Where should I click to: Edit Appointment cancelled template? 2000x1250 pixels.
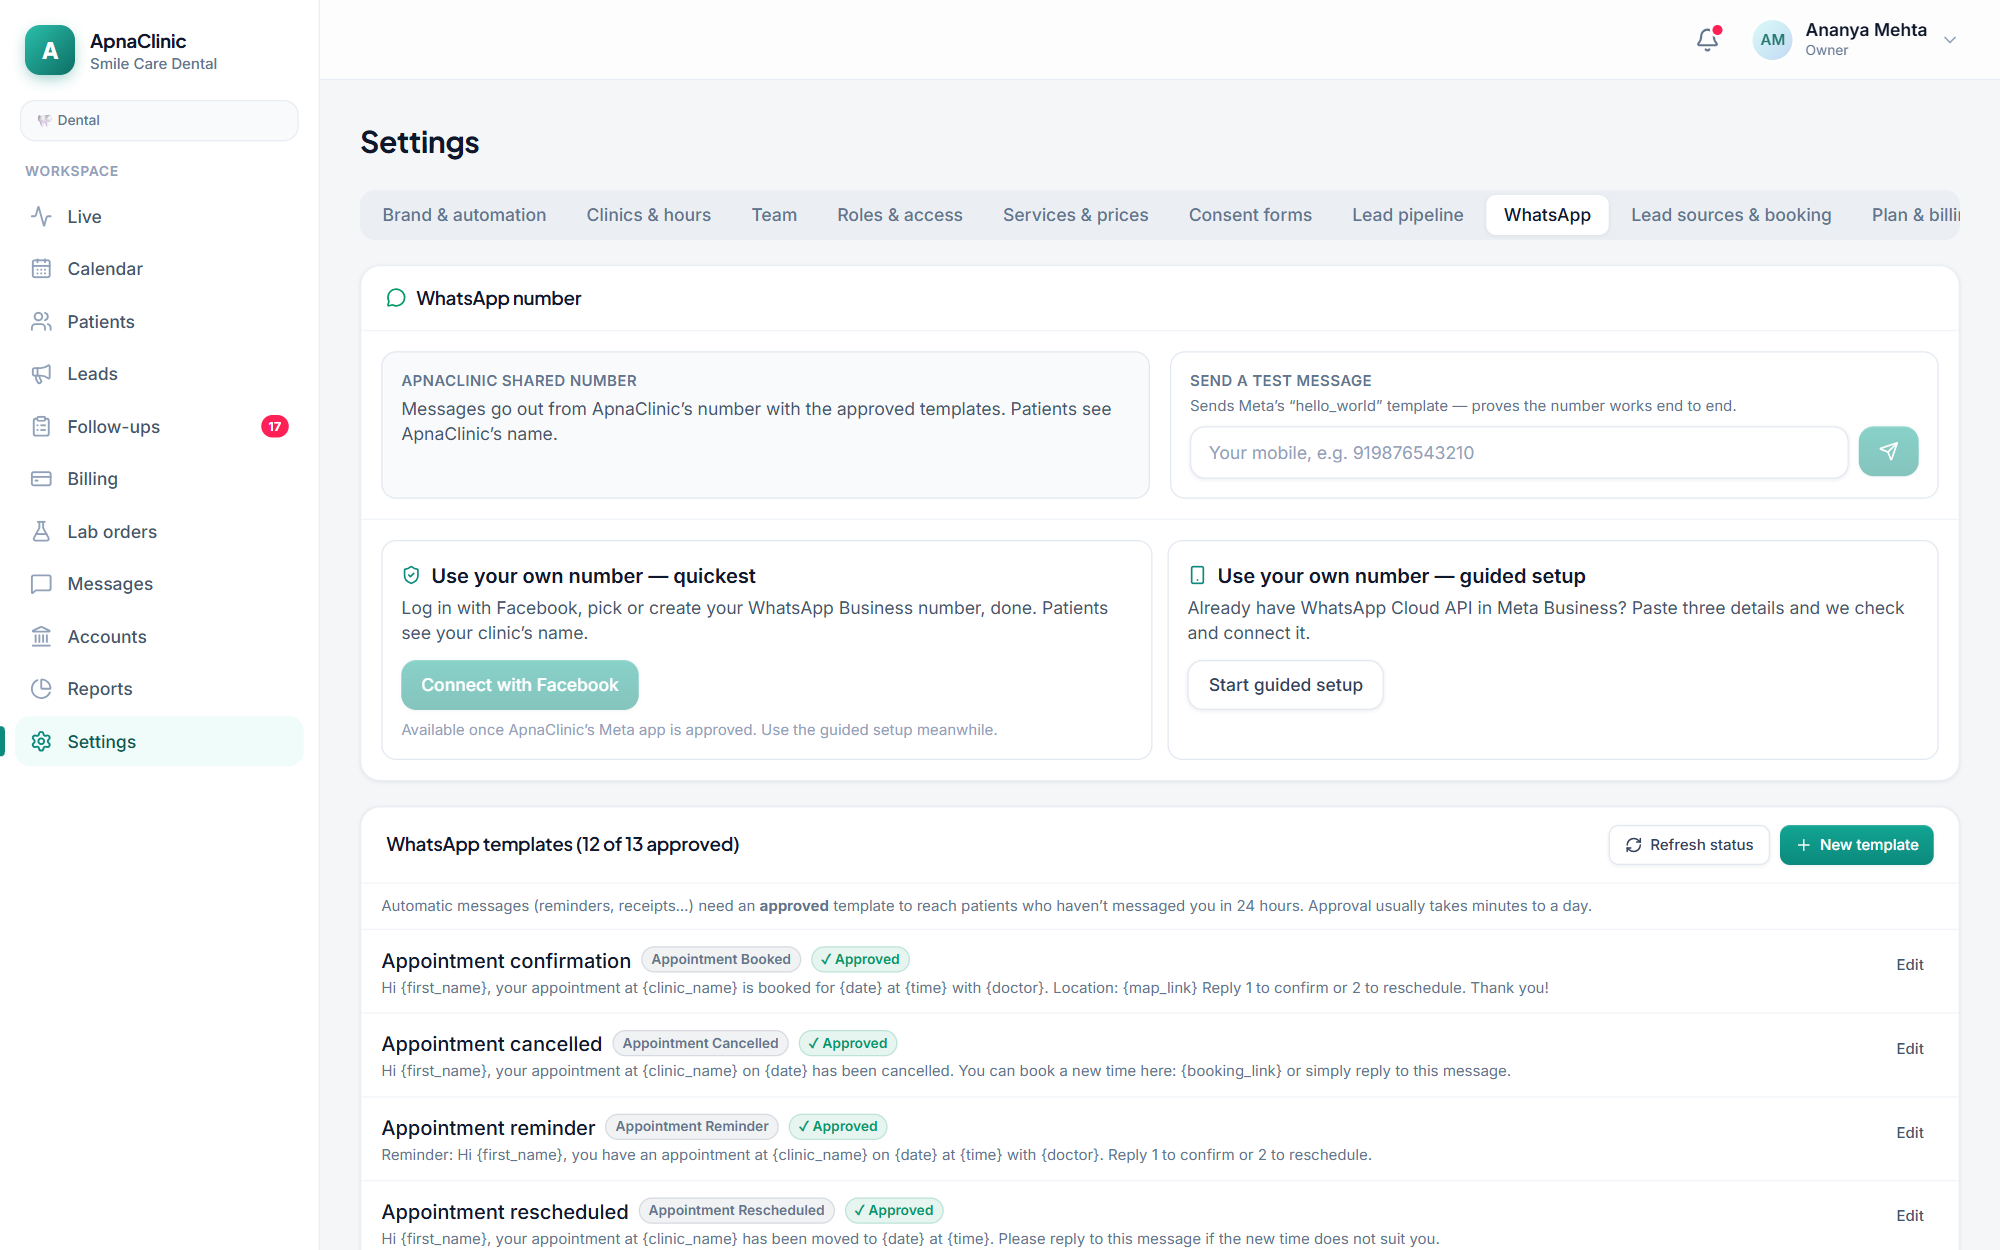pos(1909,1049)
